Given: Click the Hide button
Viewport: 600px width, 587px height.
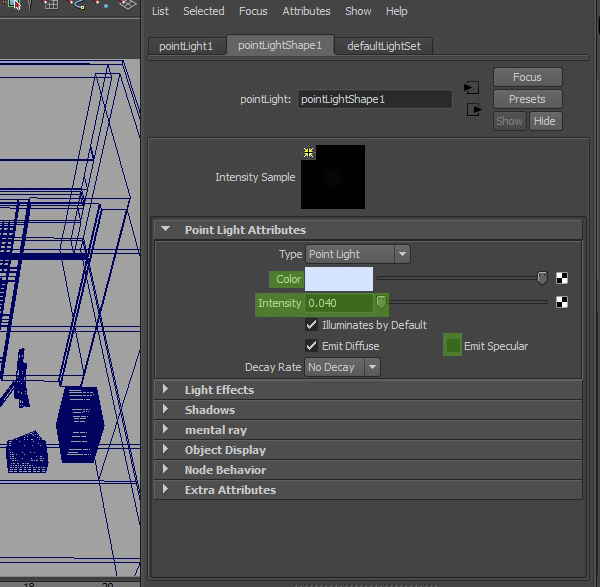Looking at the screenshot, I should point(545,121).
